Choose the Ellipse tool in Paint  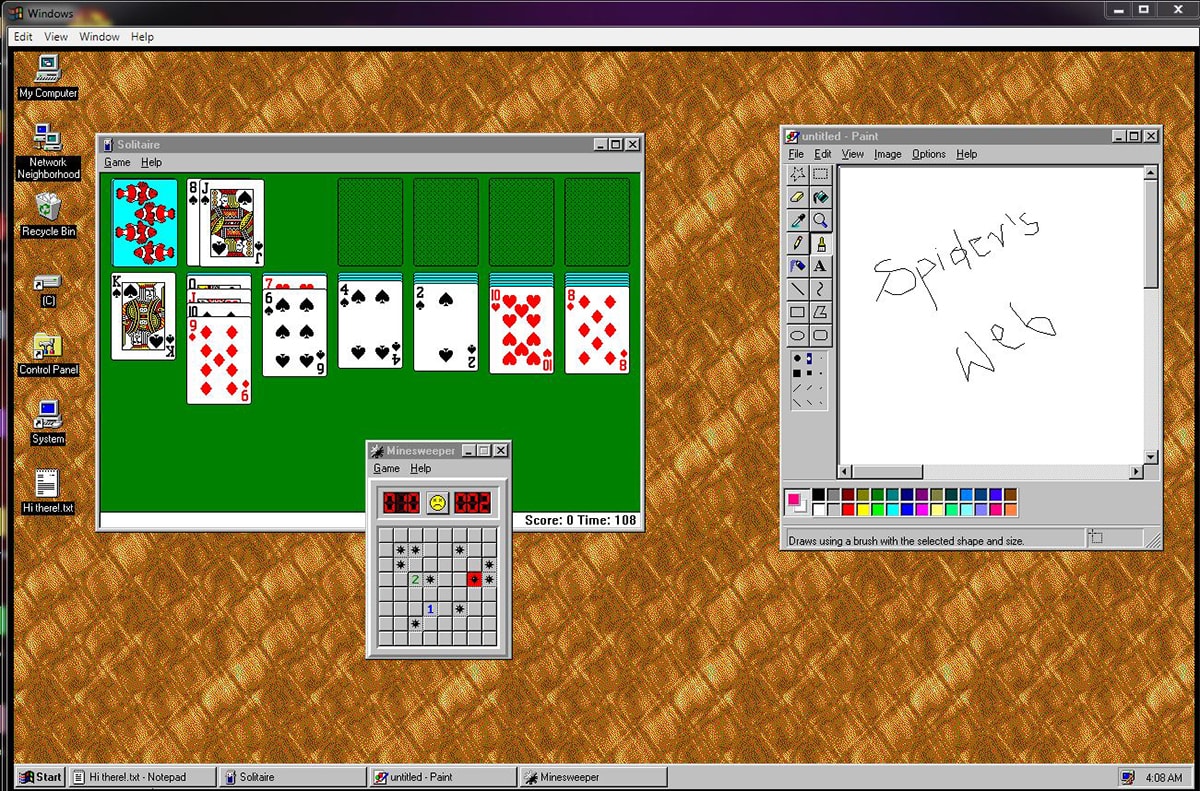798,335
